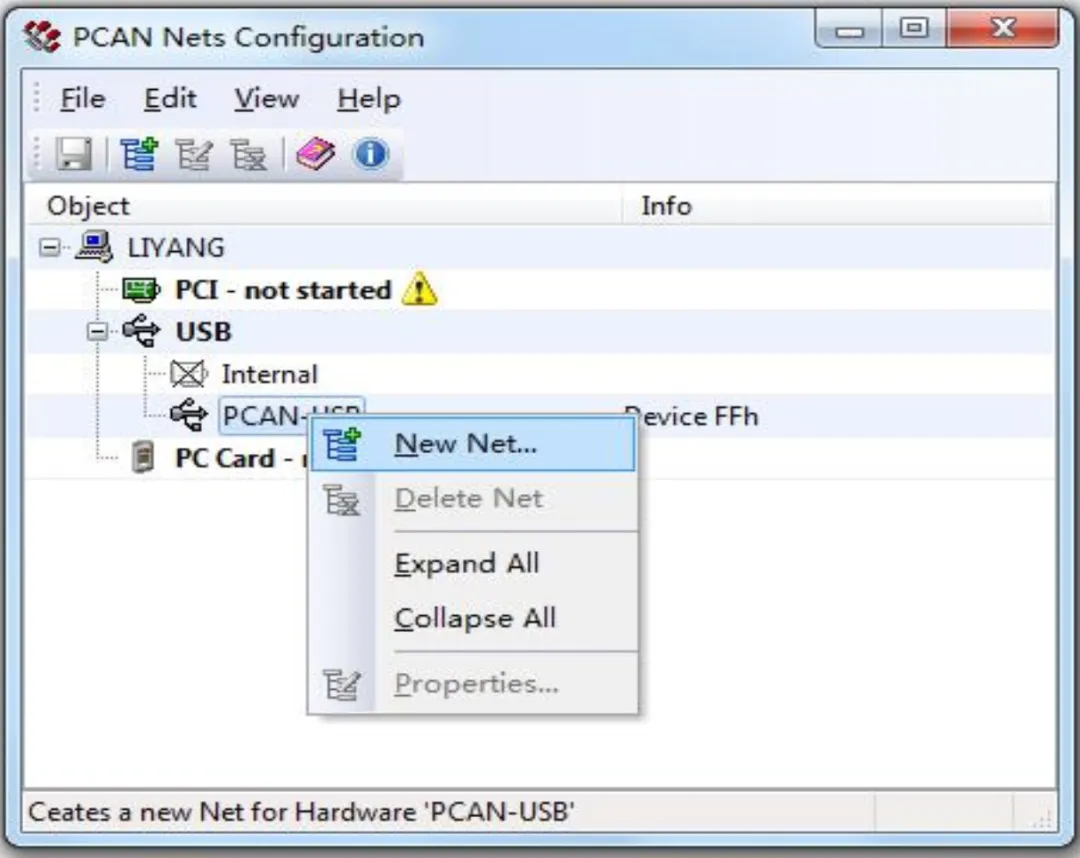The width and height of the screenshot is (1080, 858).
Task: Click the USB group icon
Action: [141, 331]
